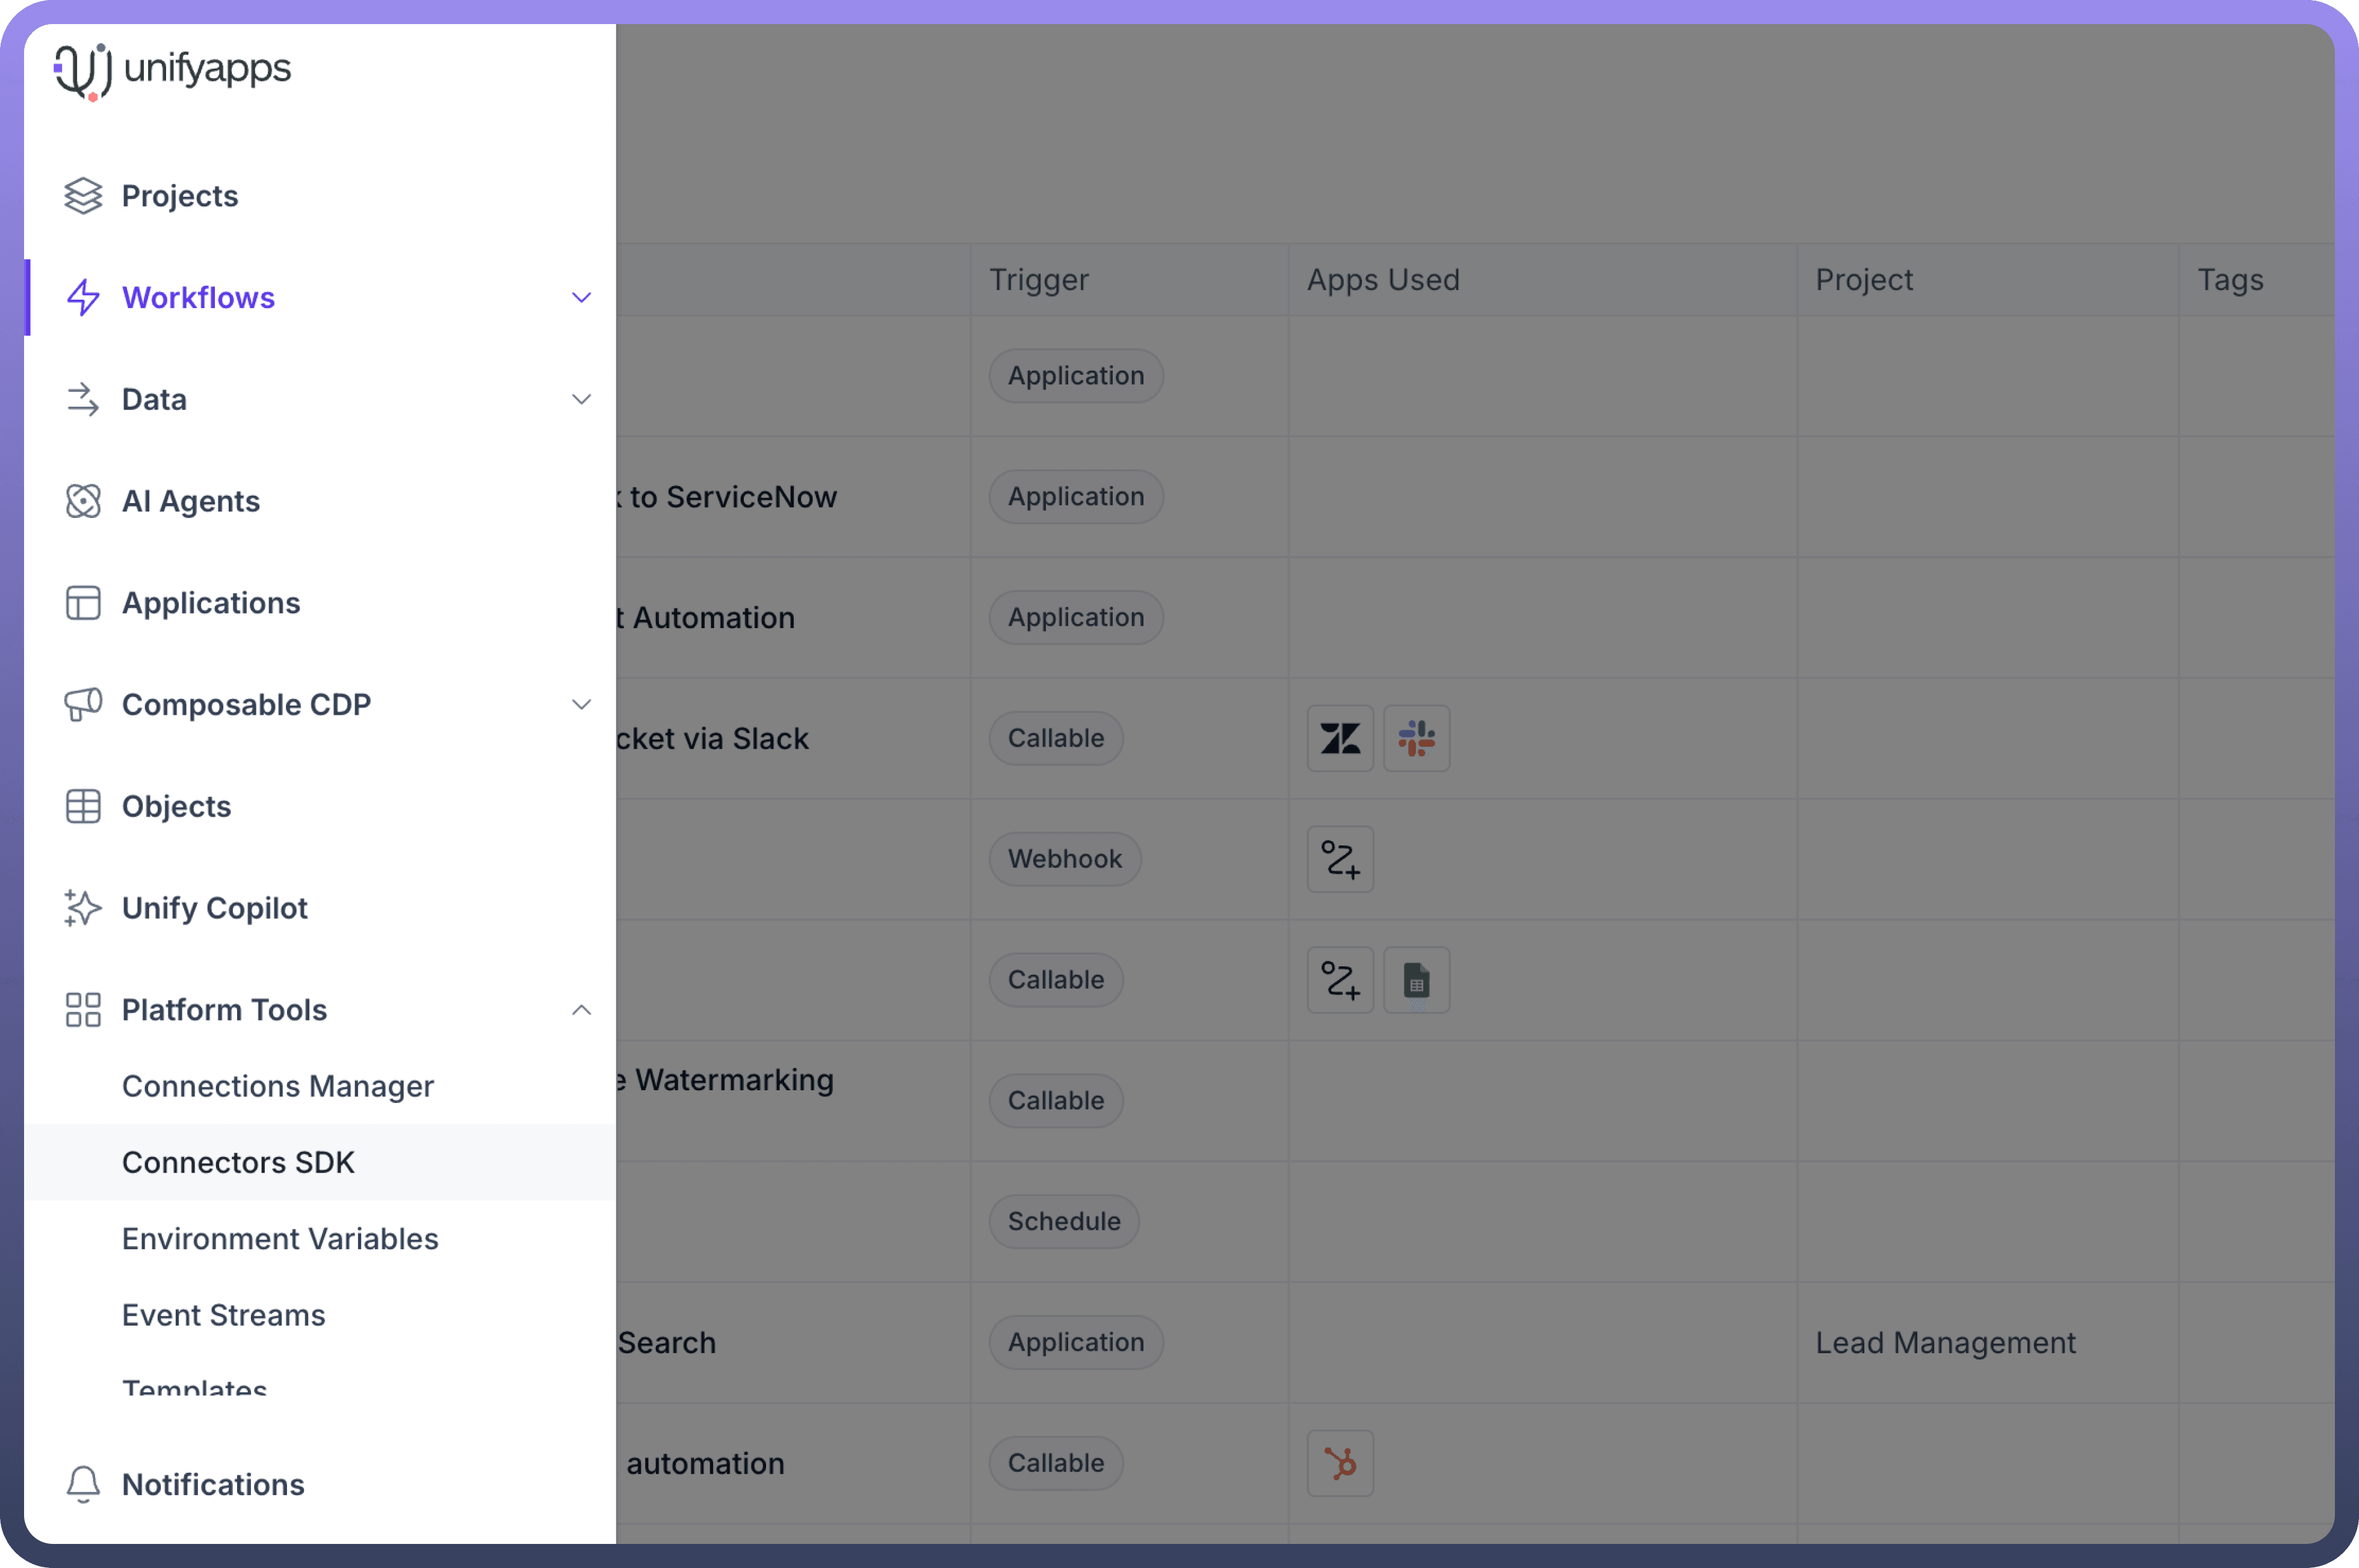This screenshot has height=1568, width=2359.
Task: Click the HubSpot app icon
Action: pos(1340,1463)
